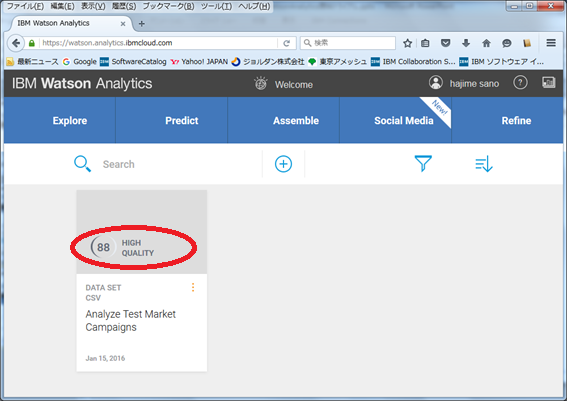
Task: Open the filter funnel icon
Action: [423, 163]
